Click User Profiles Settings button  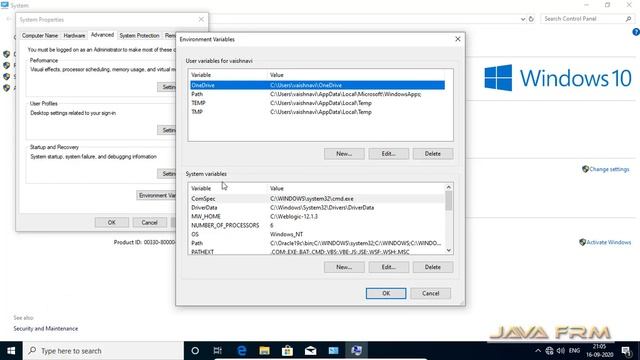[167, 130]
